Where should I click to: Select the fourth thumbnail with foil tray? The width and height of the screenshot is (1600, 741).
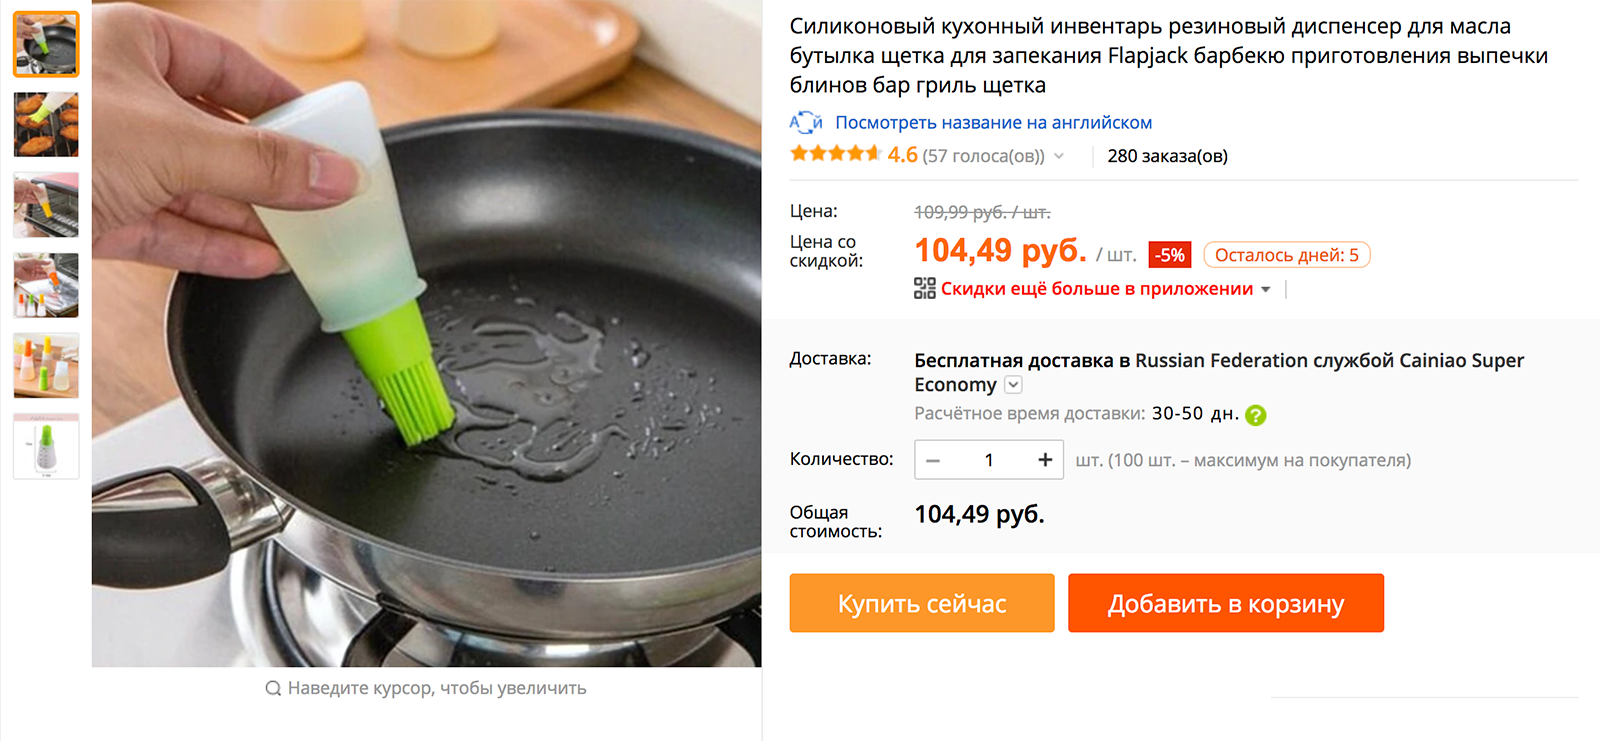pos(46,285)
